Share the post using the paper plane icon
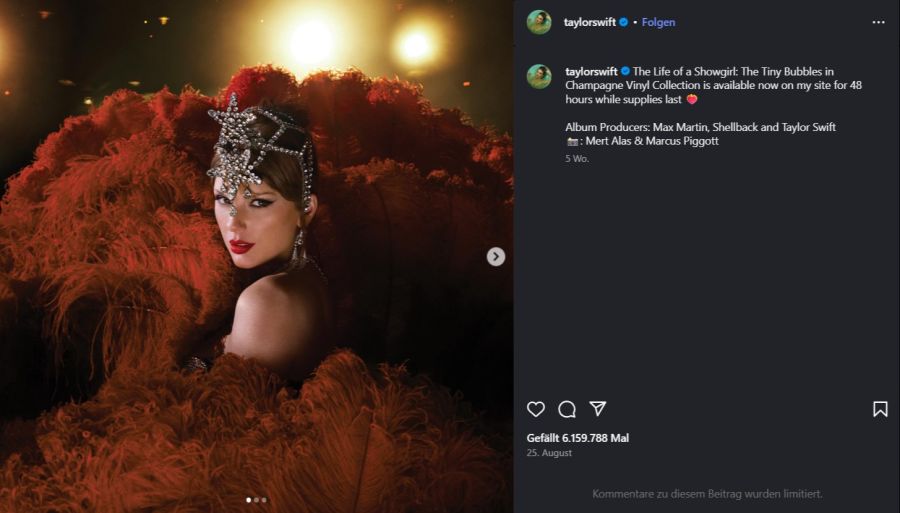Image resolution: width=900 pixels, height=513 pixels. click(597, 409)
